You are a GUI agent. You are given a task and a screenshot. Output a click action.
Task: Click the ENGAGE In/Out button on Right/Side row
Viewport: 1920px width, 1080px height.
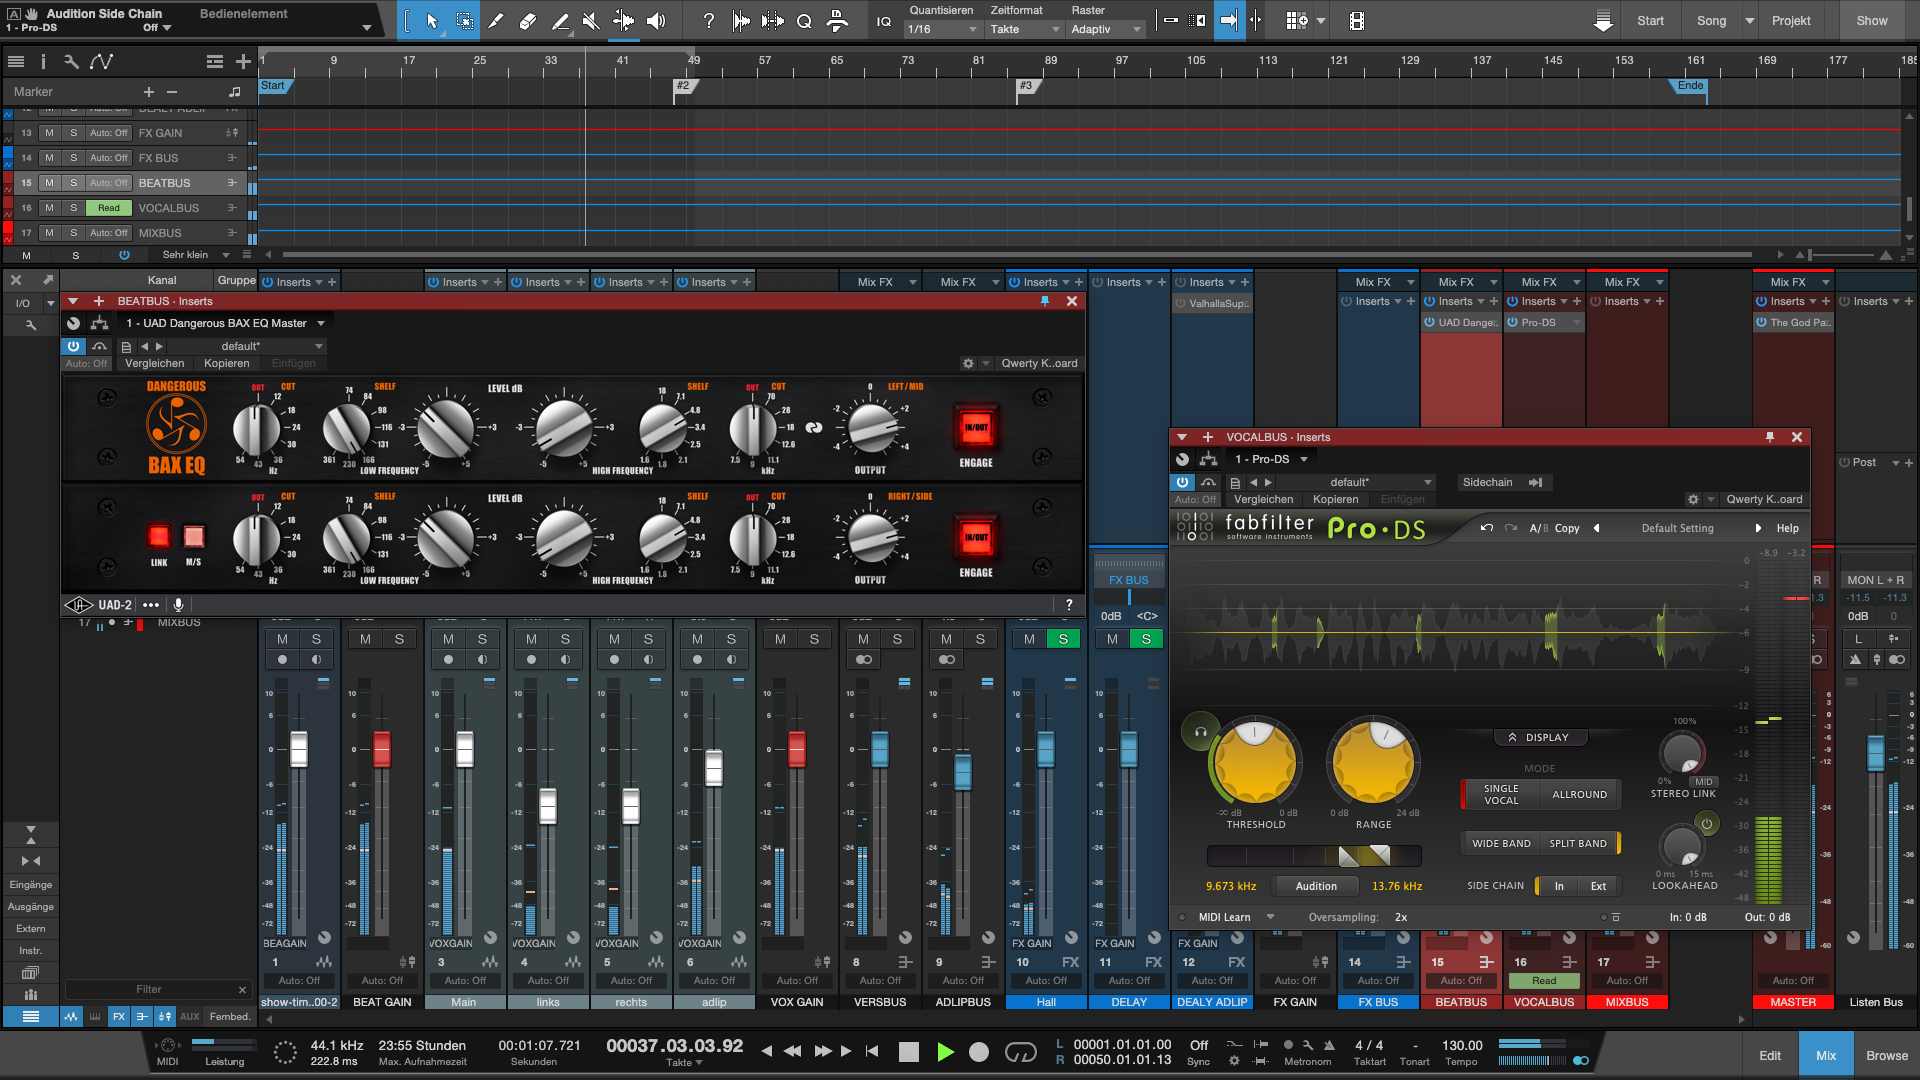pyautogui.click(x=976, y=537)
